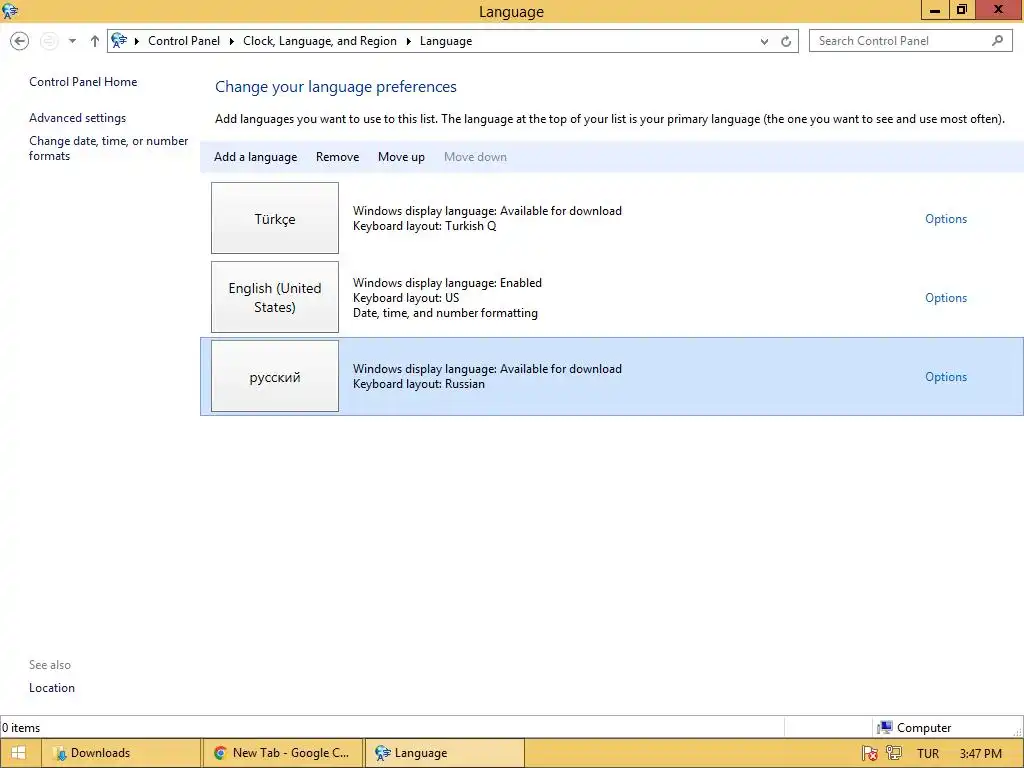The image size is (1024, 768).
Task: Open recent locations dropdown arrow
Action: 72,41
